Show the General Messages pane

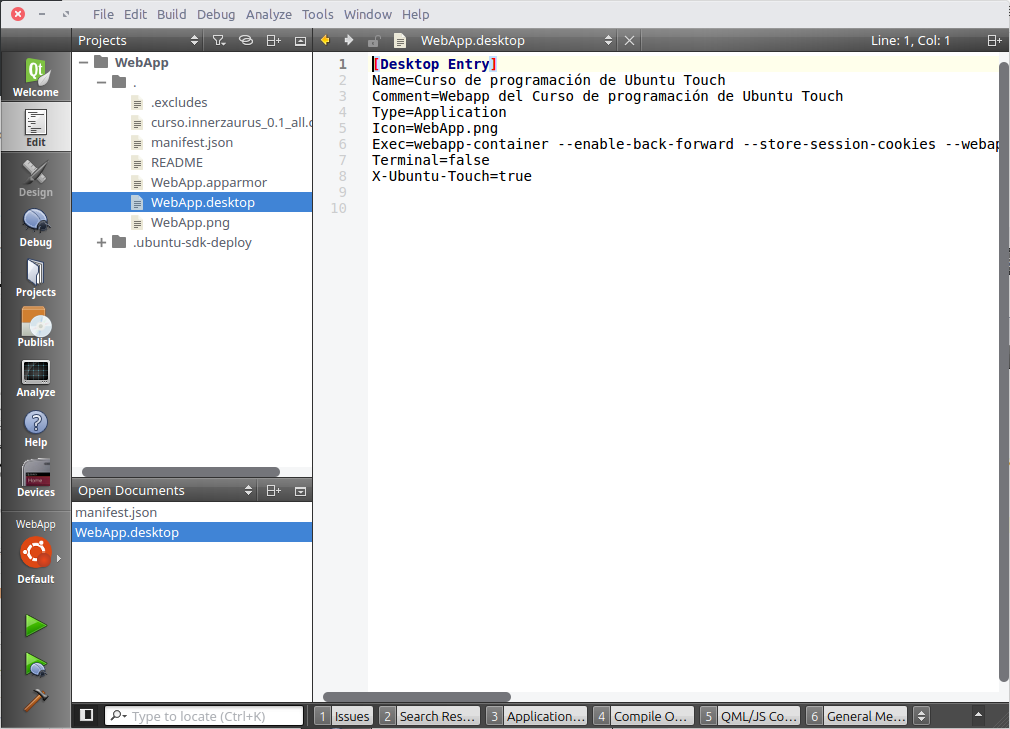(x=858, y=716)
